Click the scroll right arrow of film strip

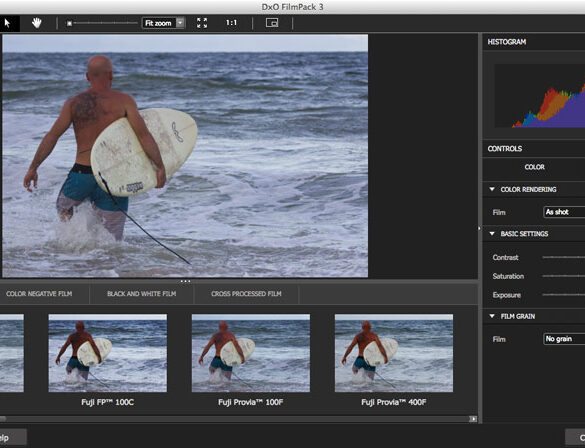[x=473, y=419]
